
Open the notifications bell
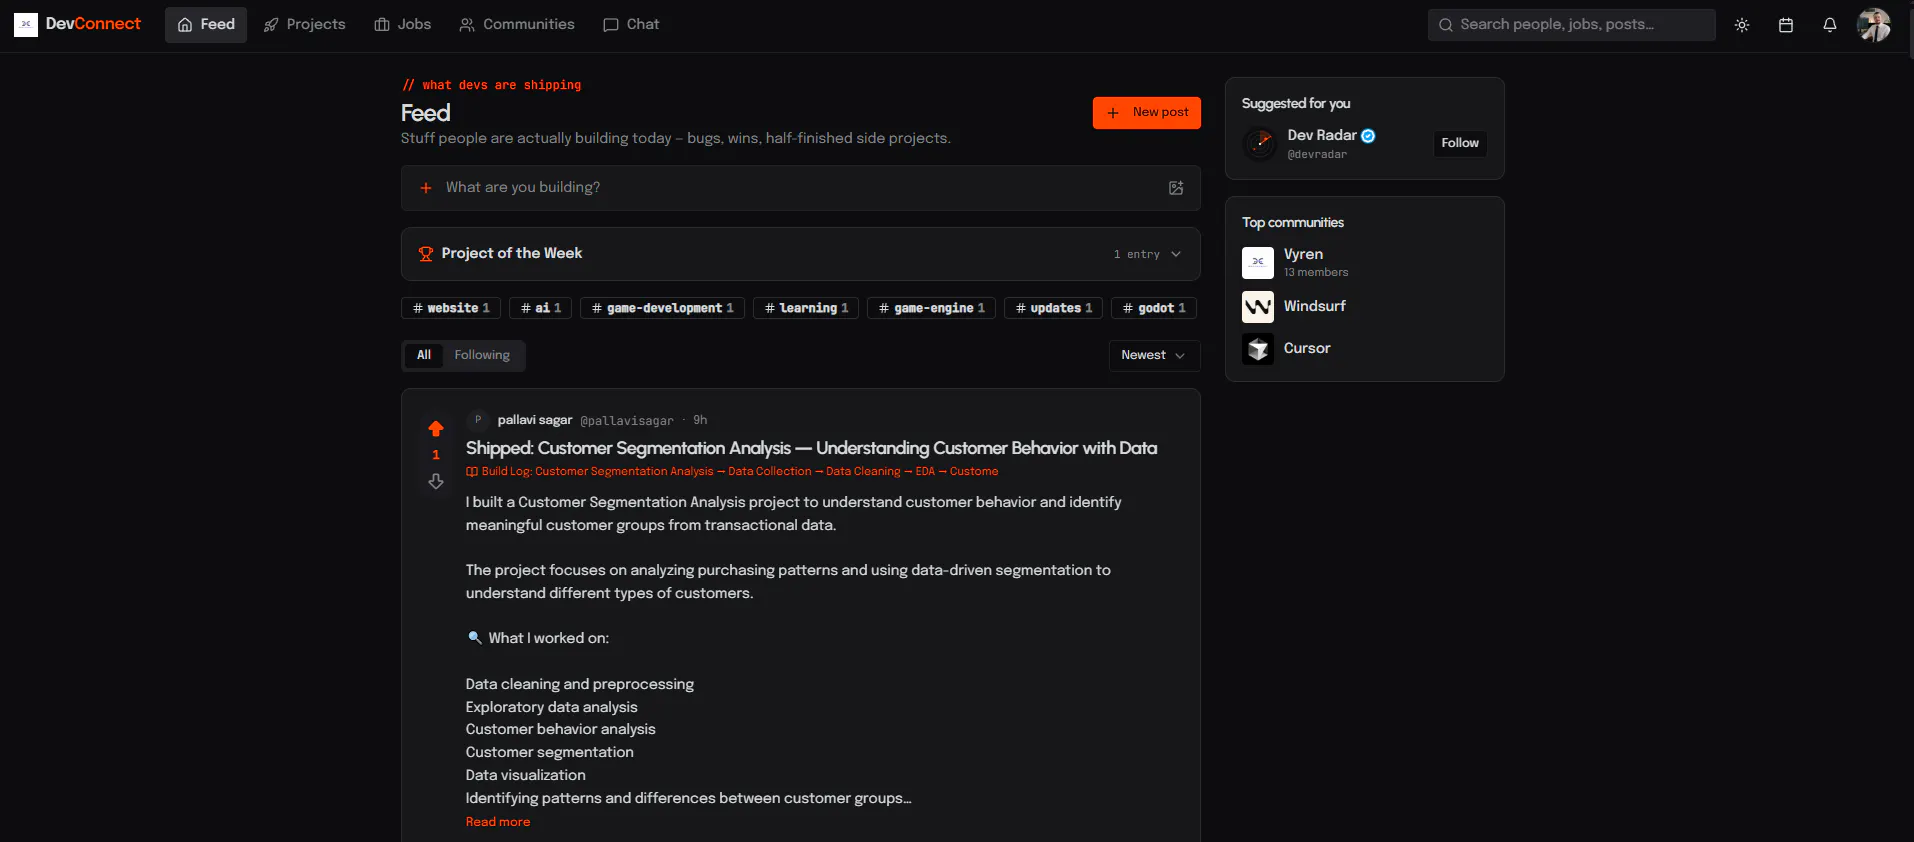[x=1830, y=25]
